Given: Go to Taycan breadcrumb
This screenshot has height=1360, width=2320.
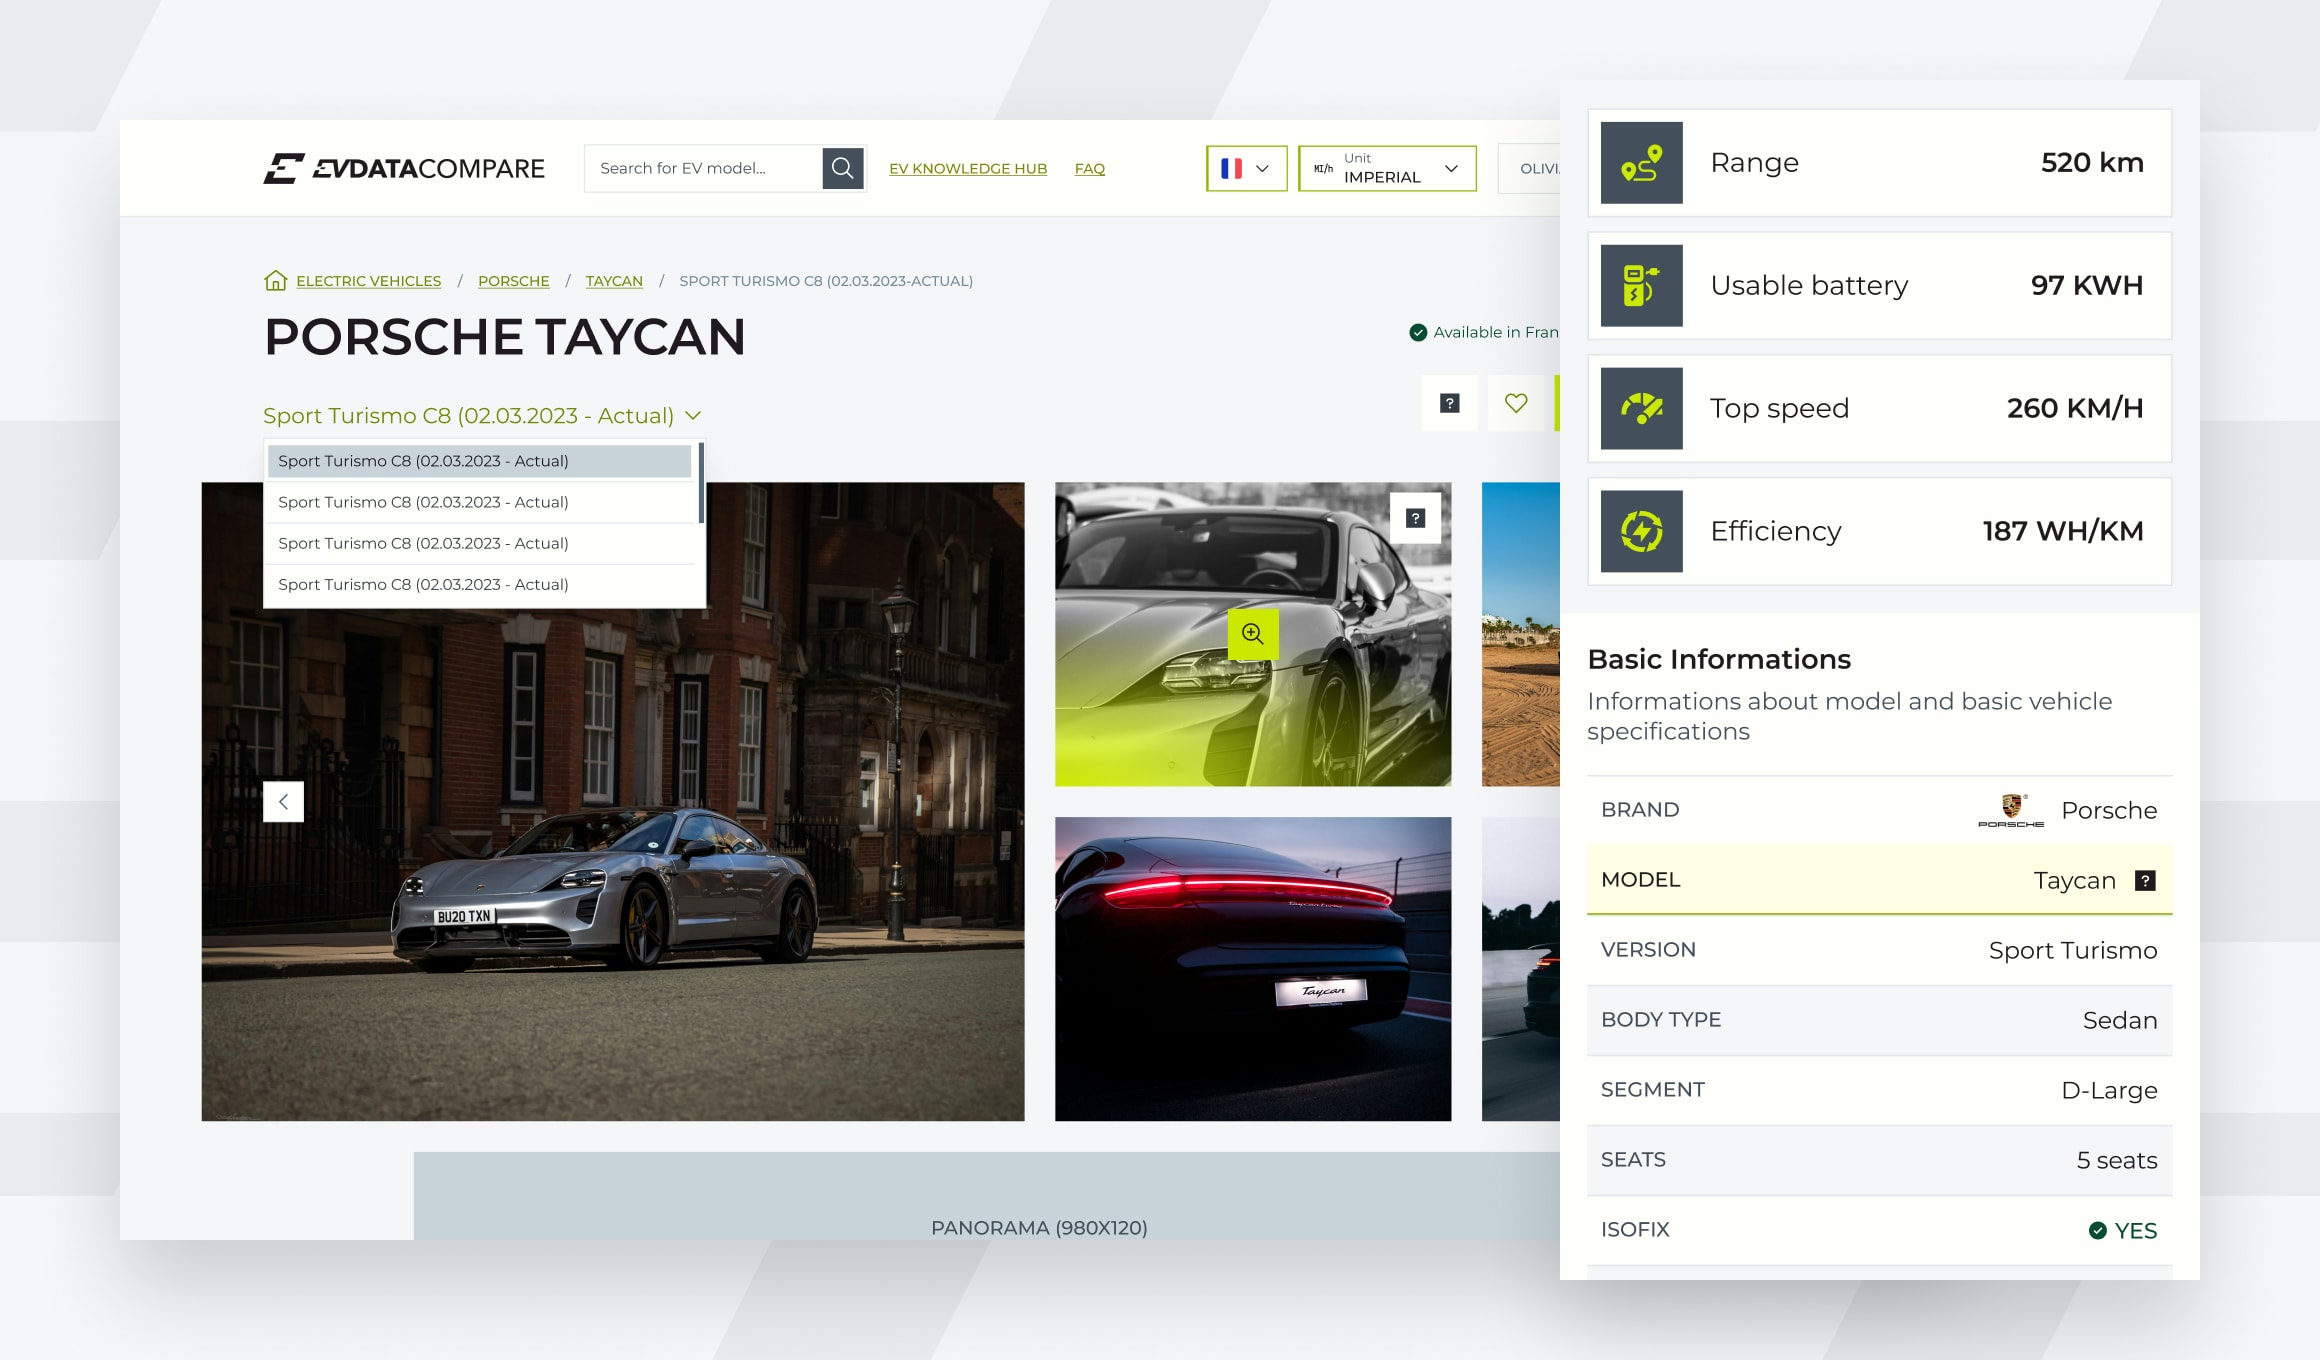Looking at the screenshot, I should tap(614, 281).
